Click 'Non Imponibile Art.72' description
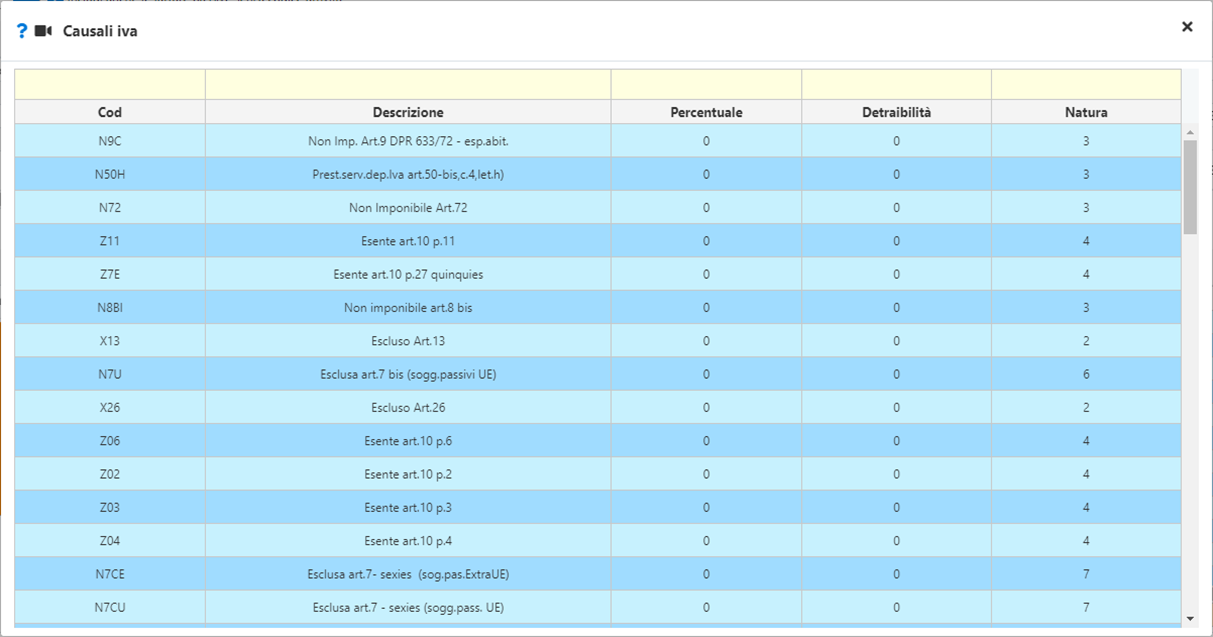1213x637 pixels. (408, 208)
